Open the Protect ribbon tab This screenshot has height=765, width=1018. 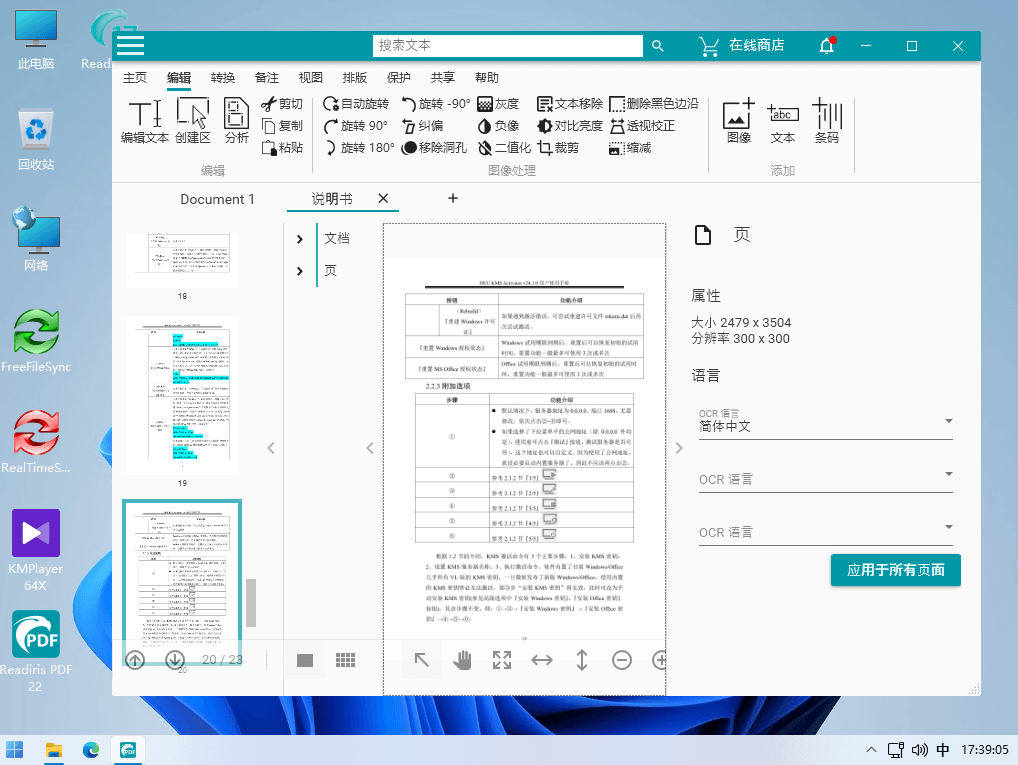pos(399,78)
